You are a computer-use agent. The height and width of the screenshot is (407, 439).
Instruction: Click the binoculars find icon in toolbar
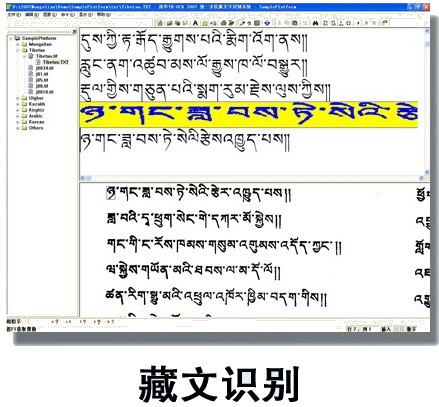click(316, 23)
